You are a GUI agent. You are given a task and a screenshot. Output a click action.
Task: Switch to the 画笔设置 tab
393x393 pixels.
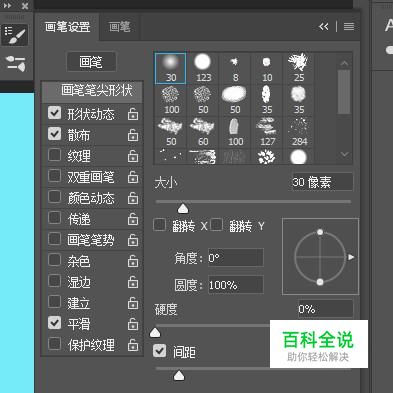coord(68,27)
